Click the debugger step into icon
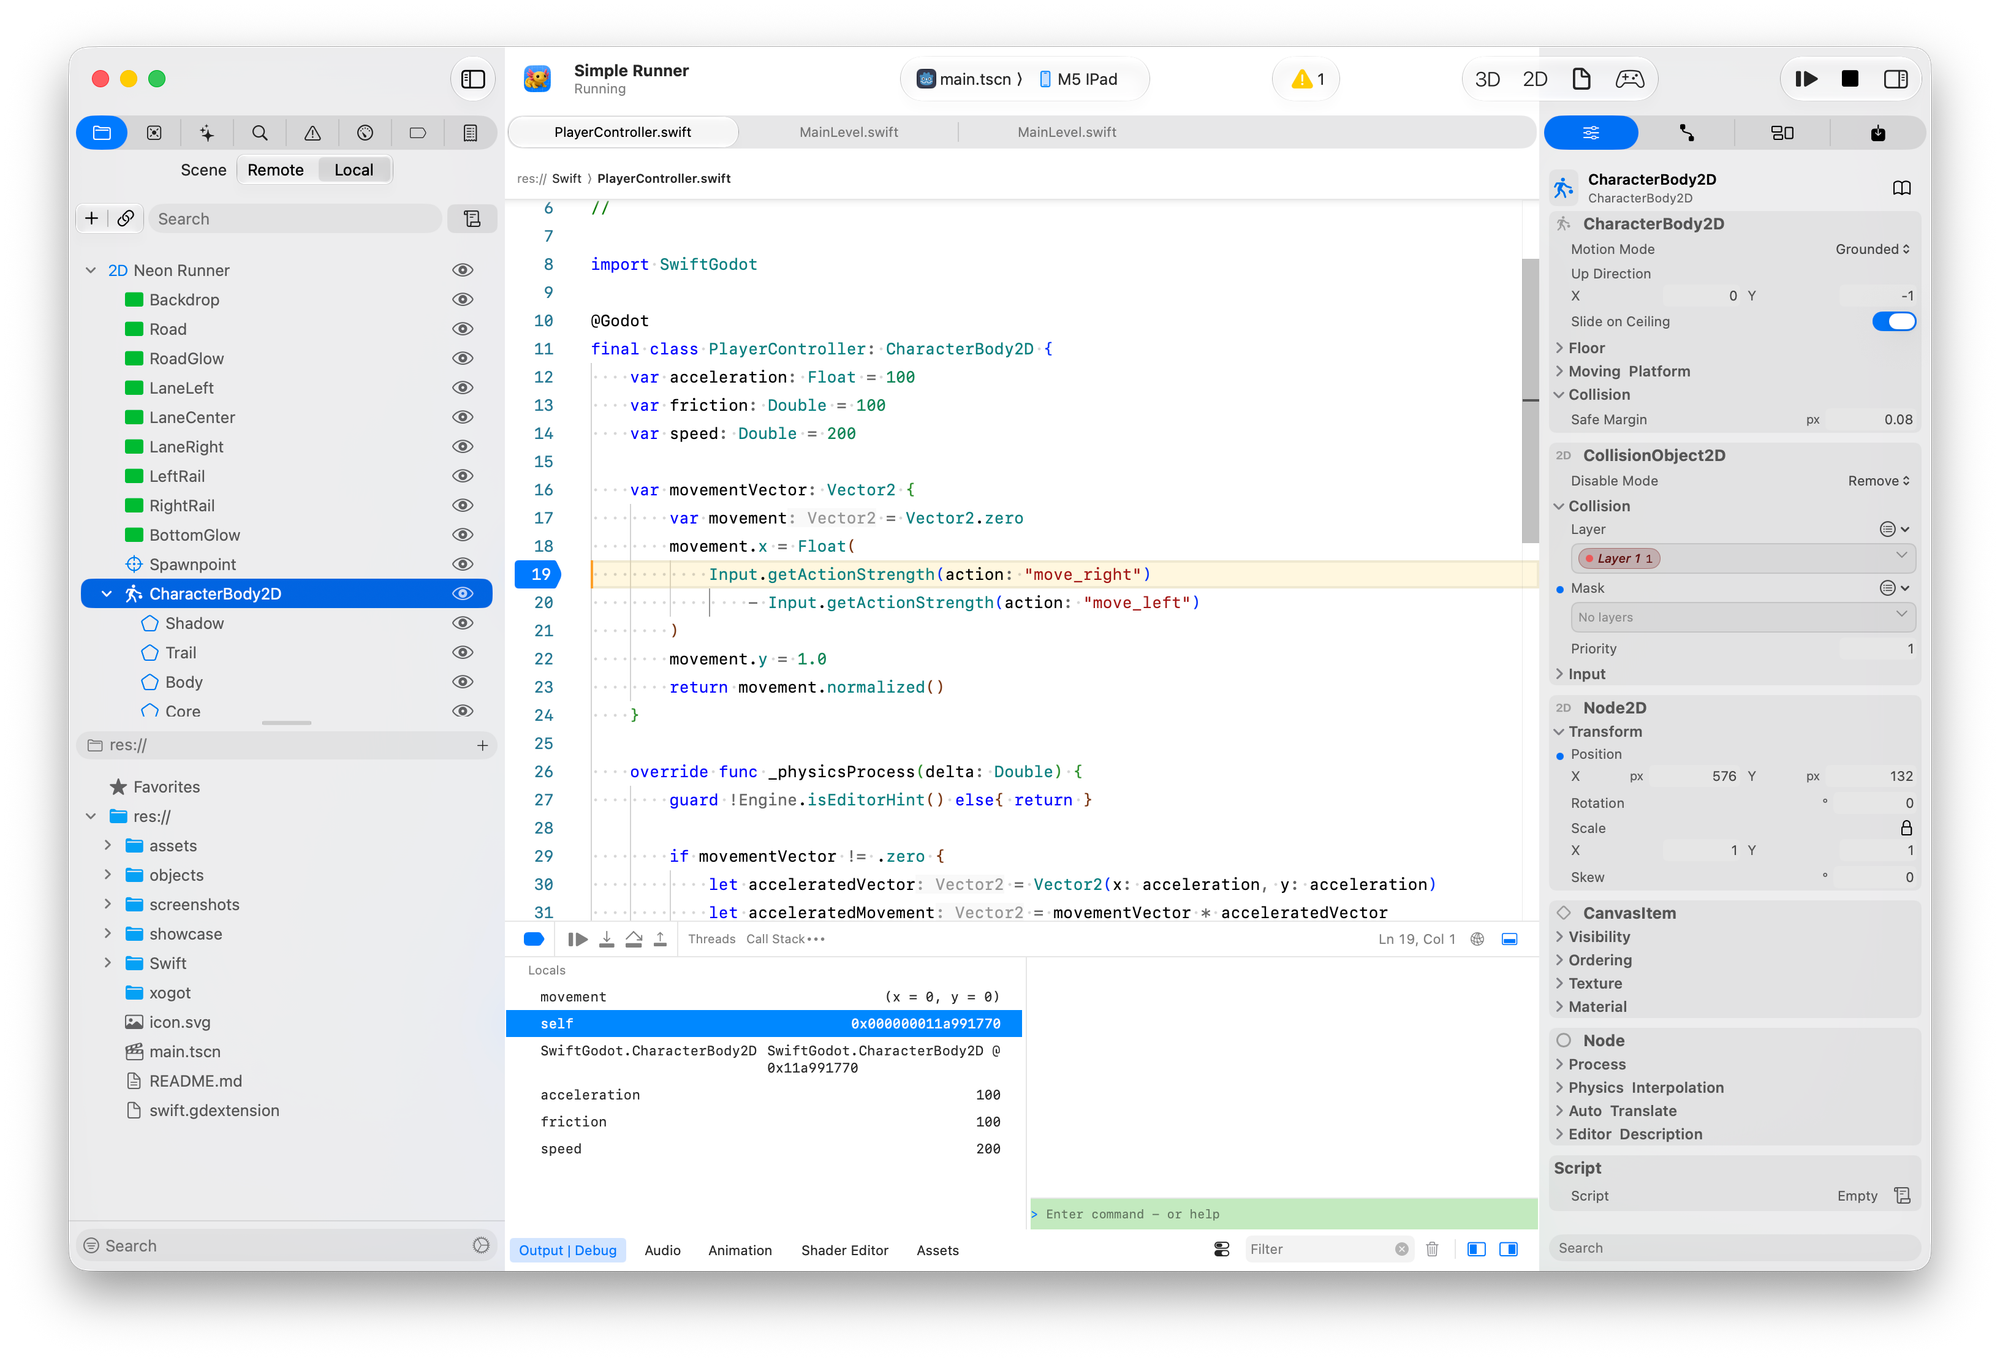2000x1362 pixels. (606, 939)
